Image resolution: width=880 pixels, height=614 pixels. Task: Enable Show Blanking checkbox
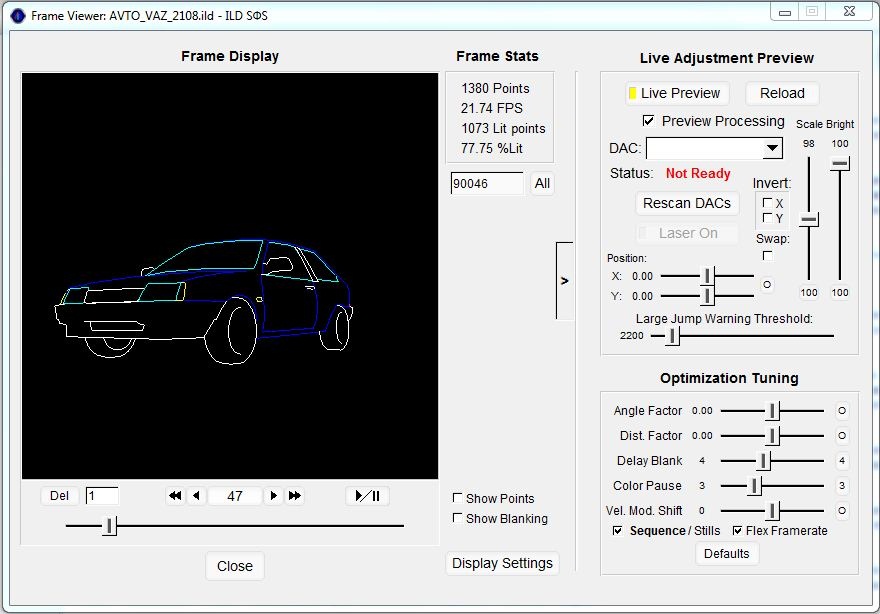click(x=457, y=518)
